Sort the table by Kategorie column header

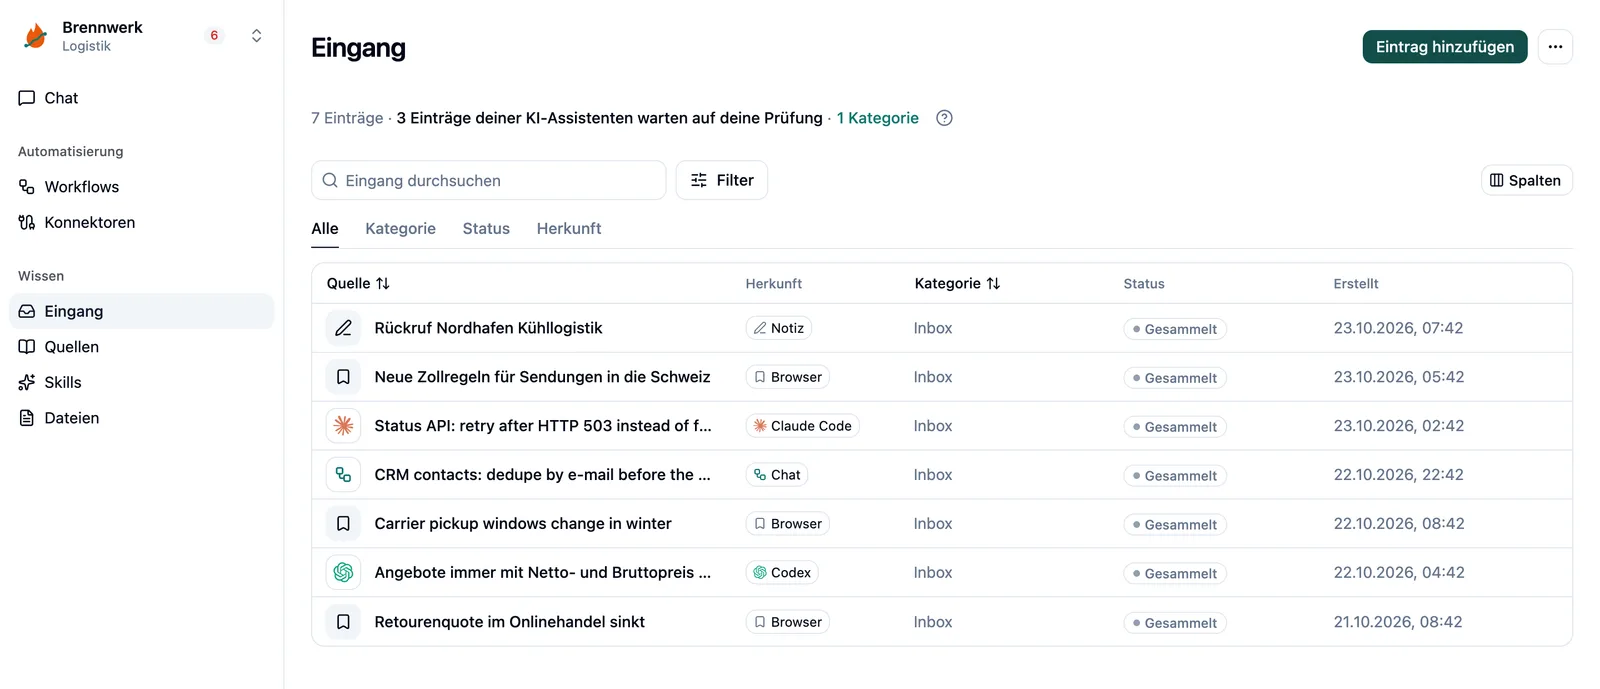957,284
